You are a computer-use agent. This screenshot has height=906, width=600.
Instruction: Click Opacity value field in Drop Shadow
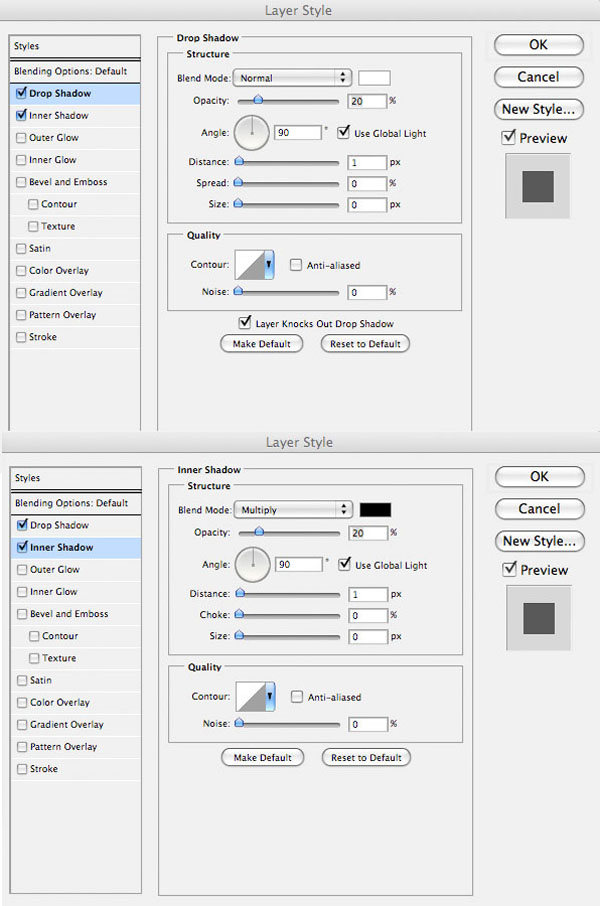point(367,101)
